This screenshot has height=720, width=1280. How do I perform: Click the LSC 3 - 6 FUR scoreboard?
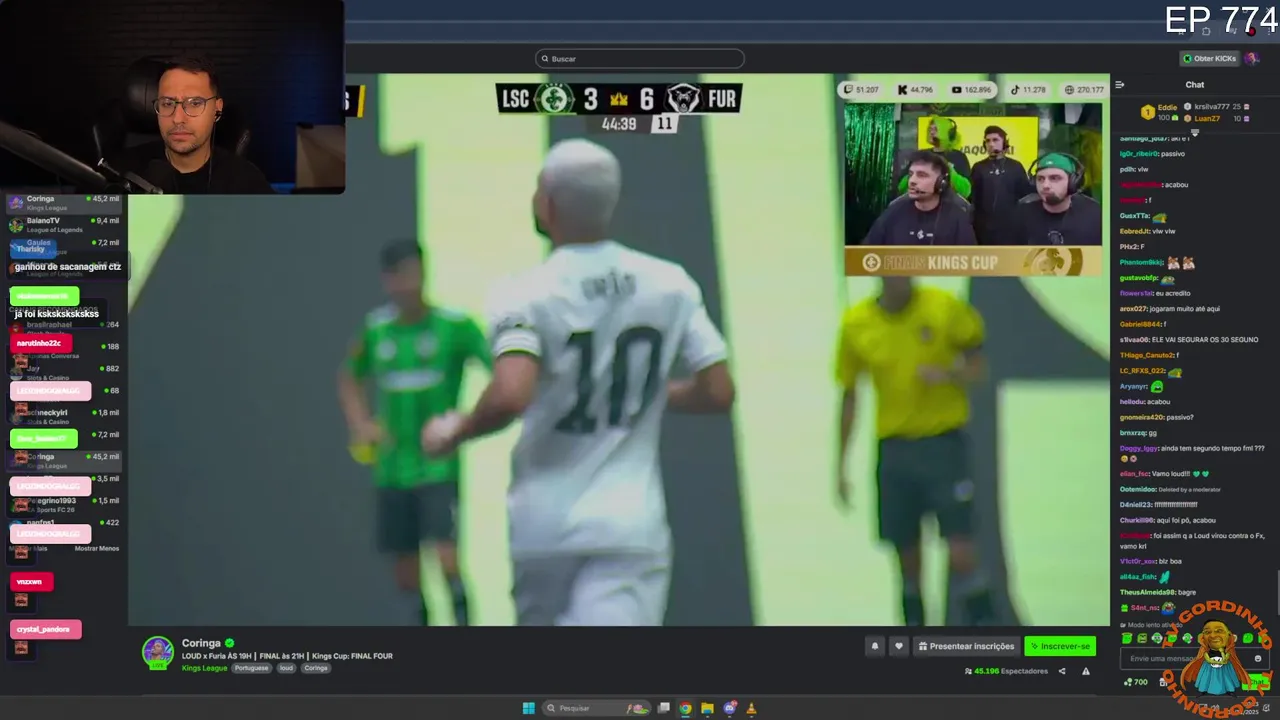[619, 98]
